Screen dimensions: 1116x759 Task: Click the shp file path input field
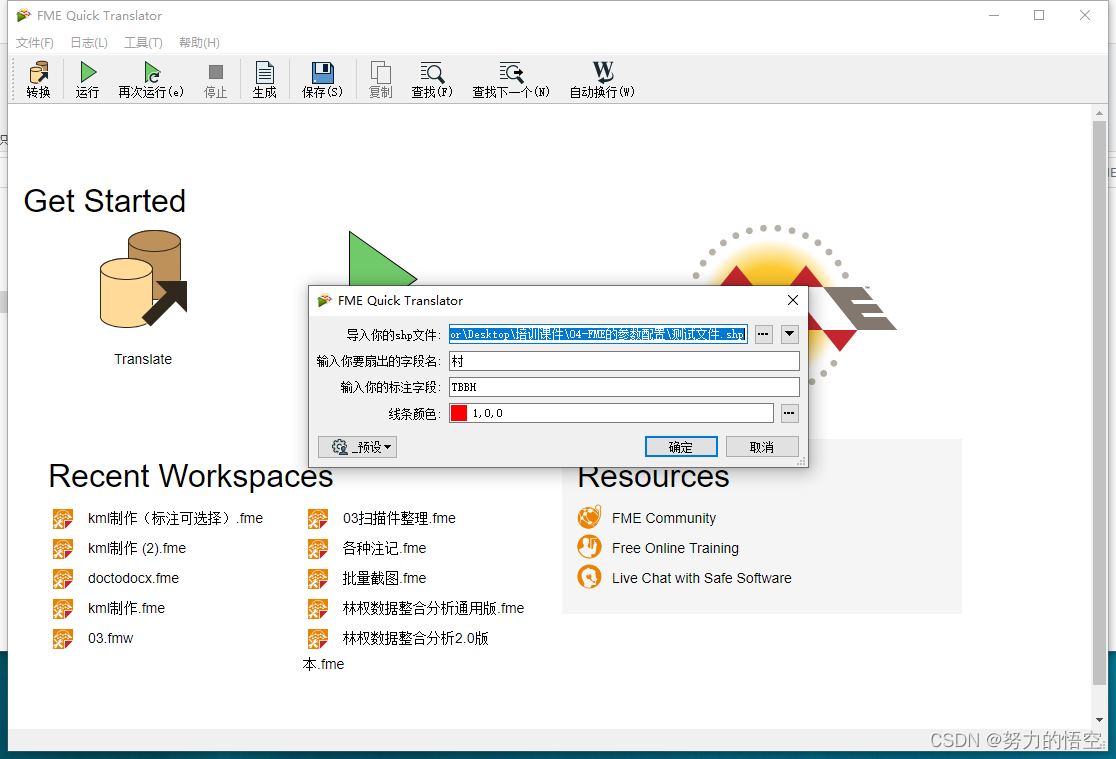(x=599, y=334)
